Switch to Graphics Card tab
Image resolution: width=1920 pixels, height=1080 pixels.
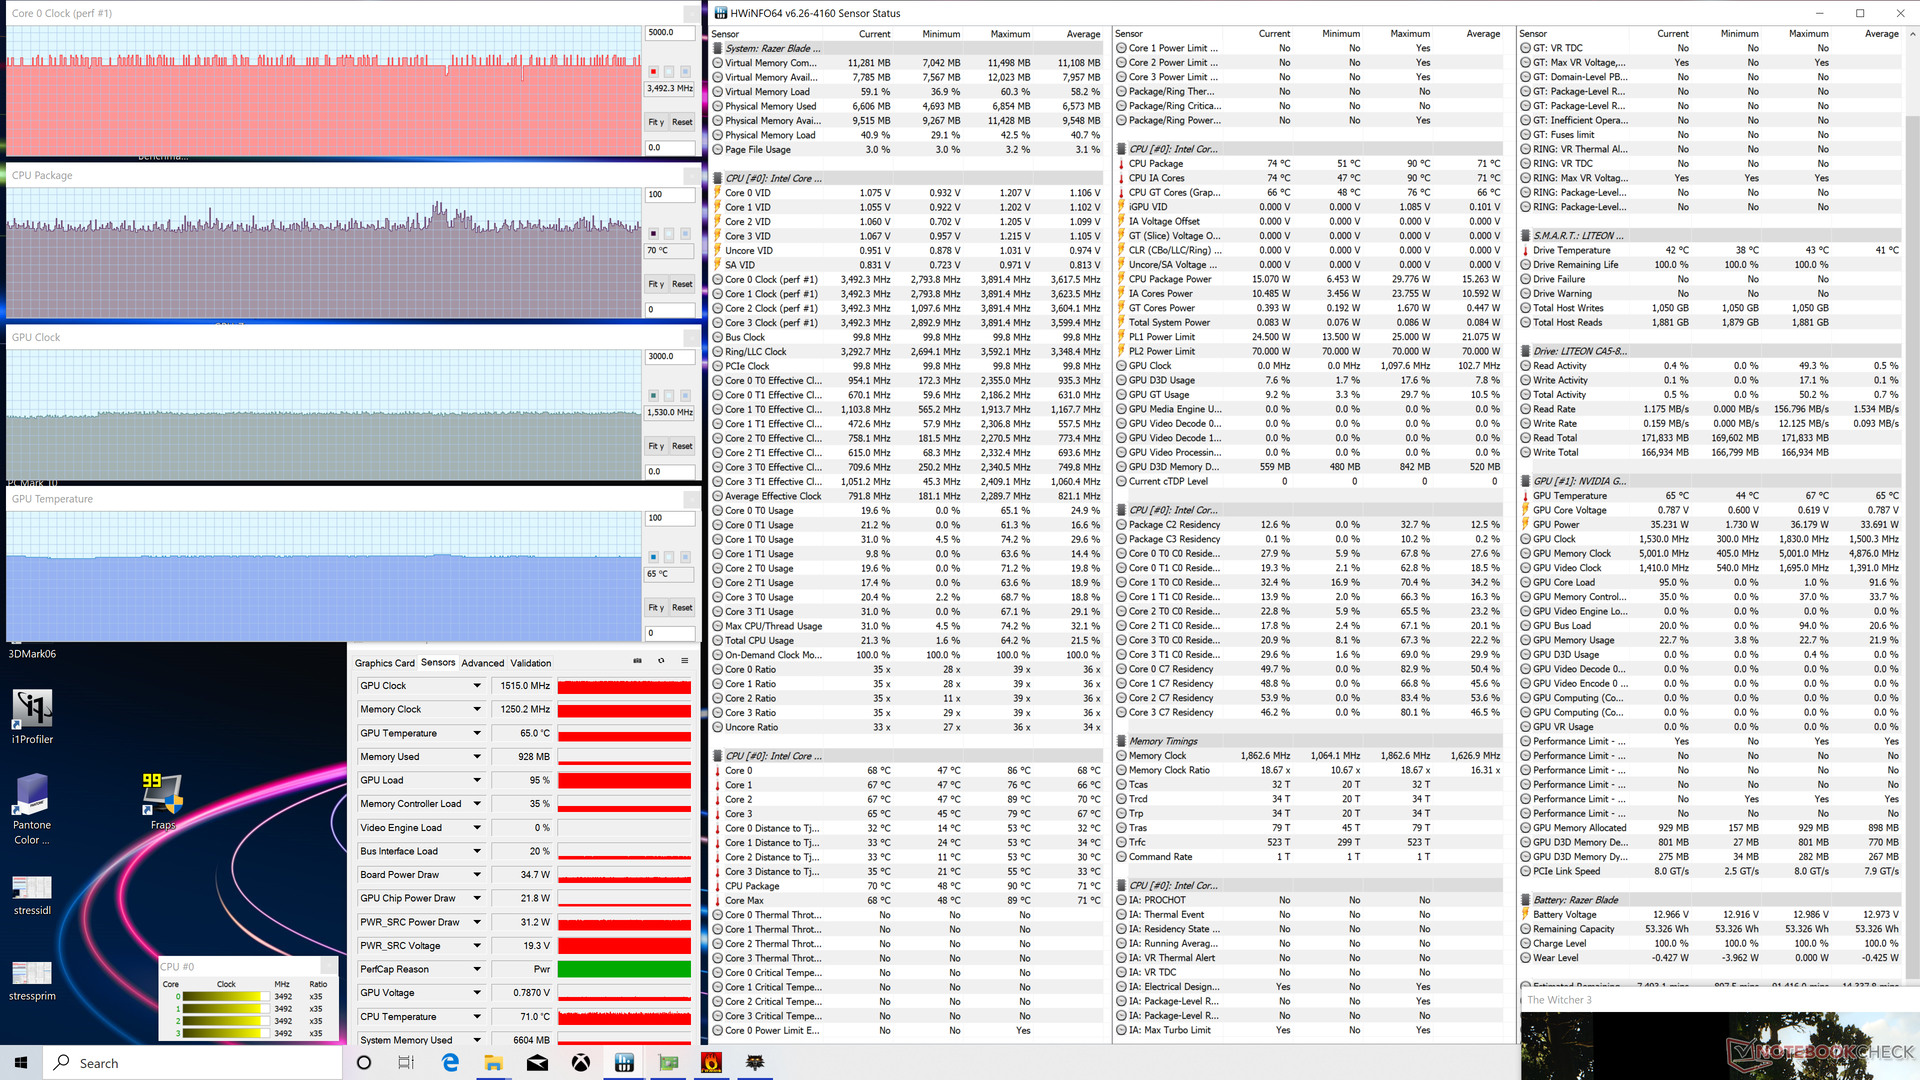384,663
